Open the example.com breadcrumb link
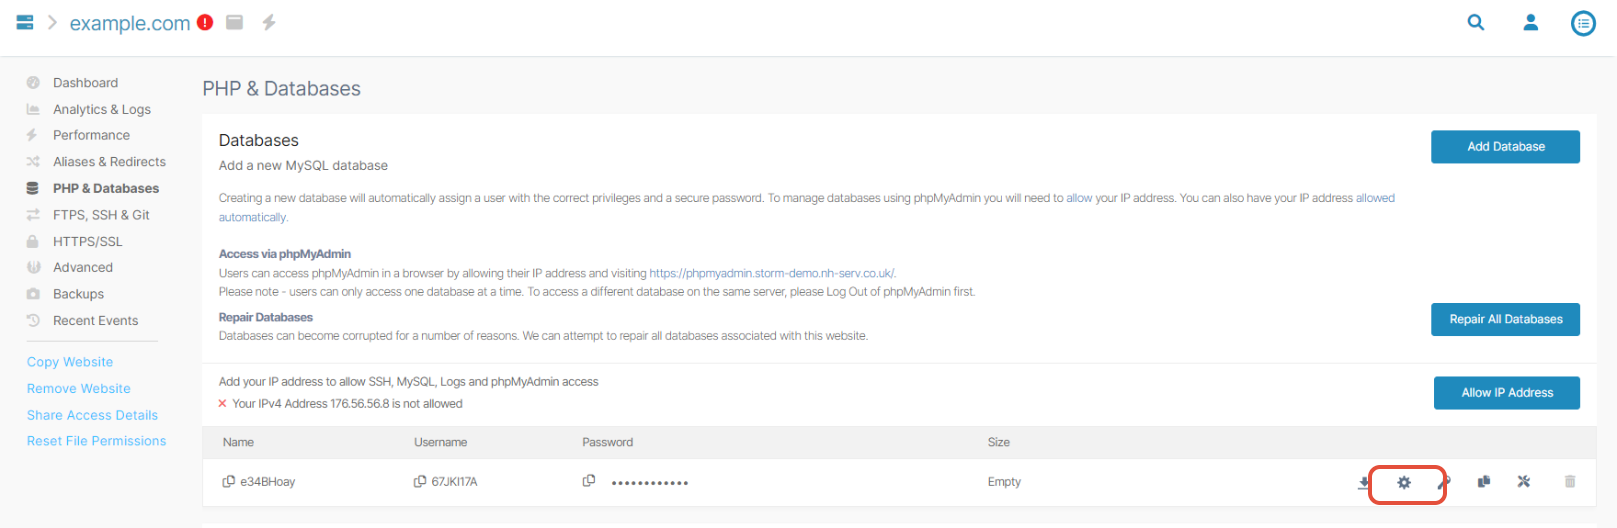The image size is (1617, 528). coord(130,23)
